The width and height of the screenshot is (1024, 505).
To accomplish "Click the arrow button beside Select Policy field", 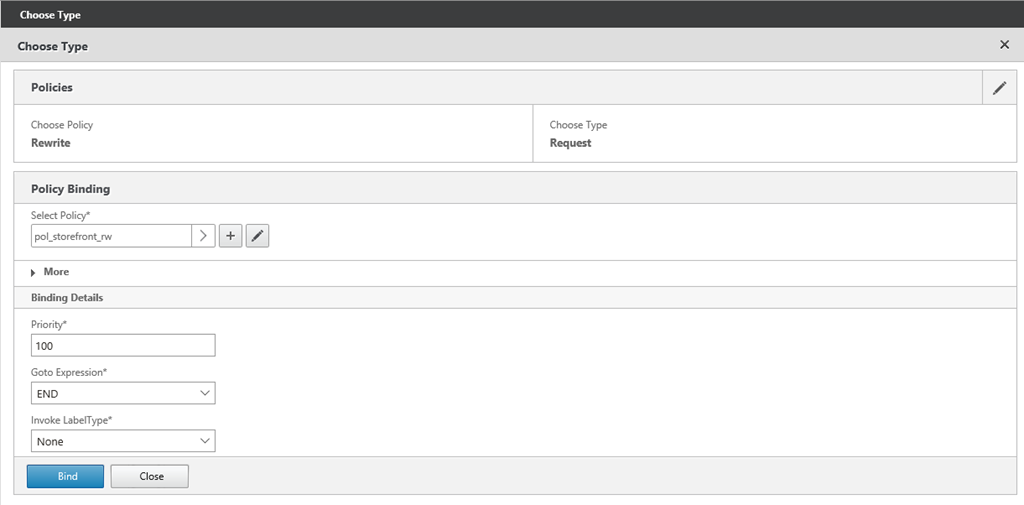I will point(203,236).
